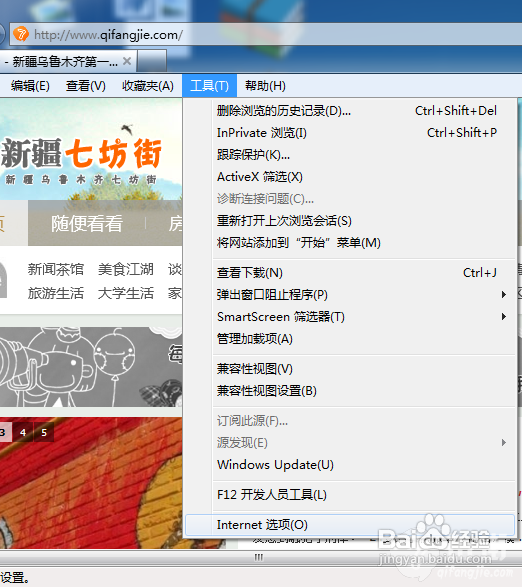The image size is (522, 587).
Task: Close the 工具(T) menu header
Action: (209, 86)
